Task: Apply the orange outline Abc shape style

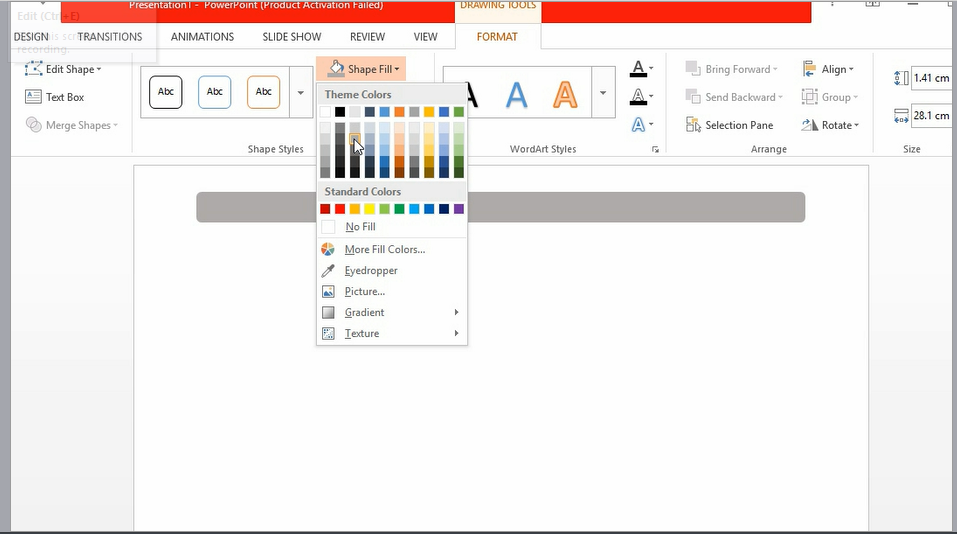Action: [263, 92]
